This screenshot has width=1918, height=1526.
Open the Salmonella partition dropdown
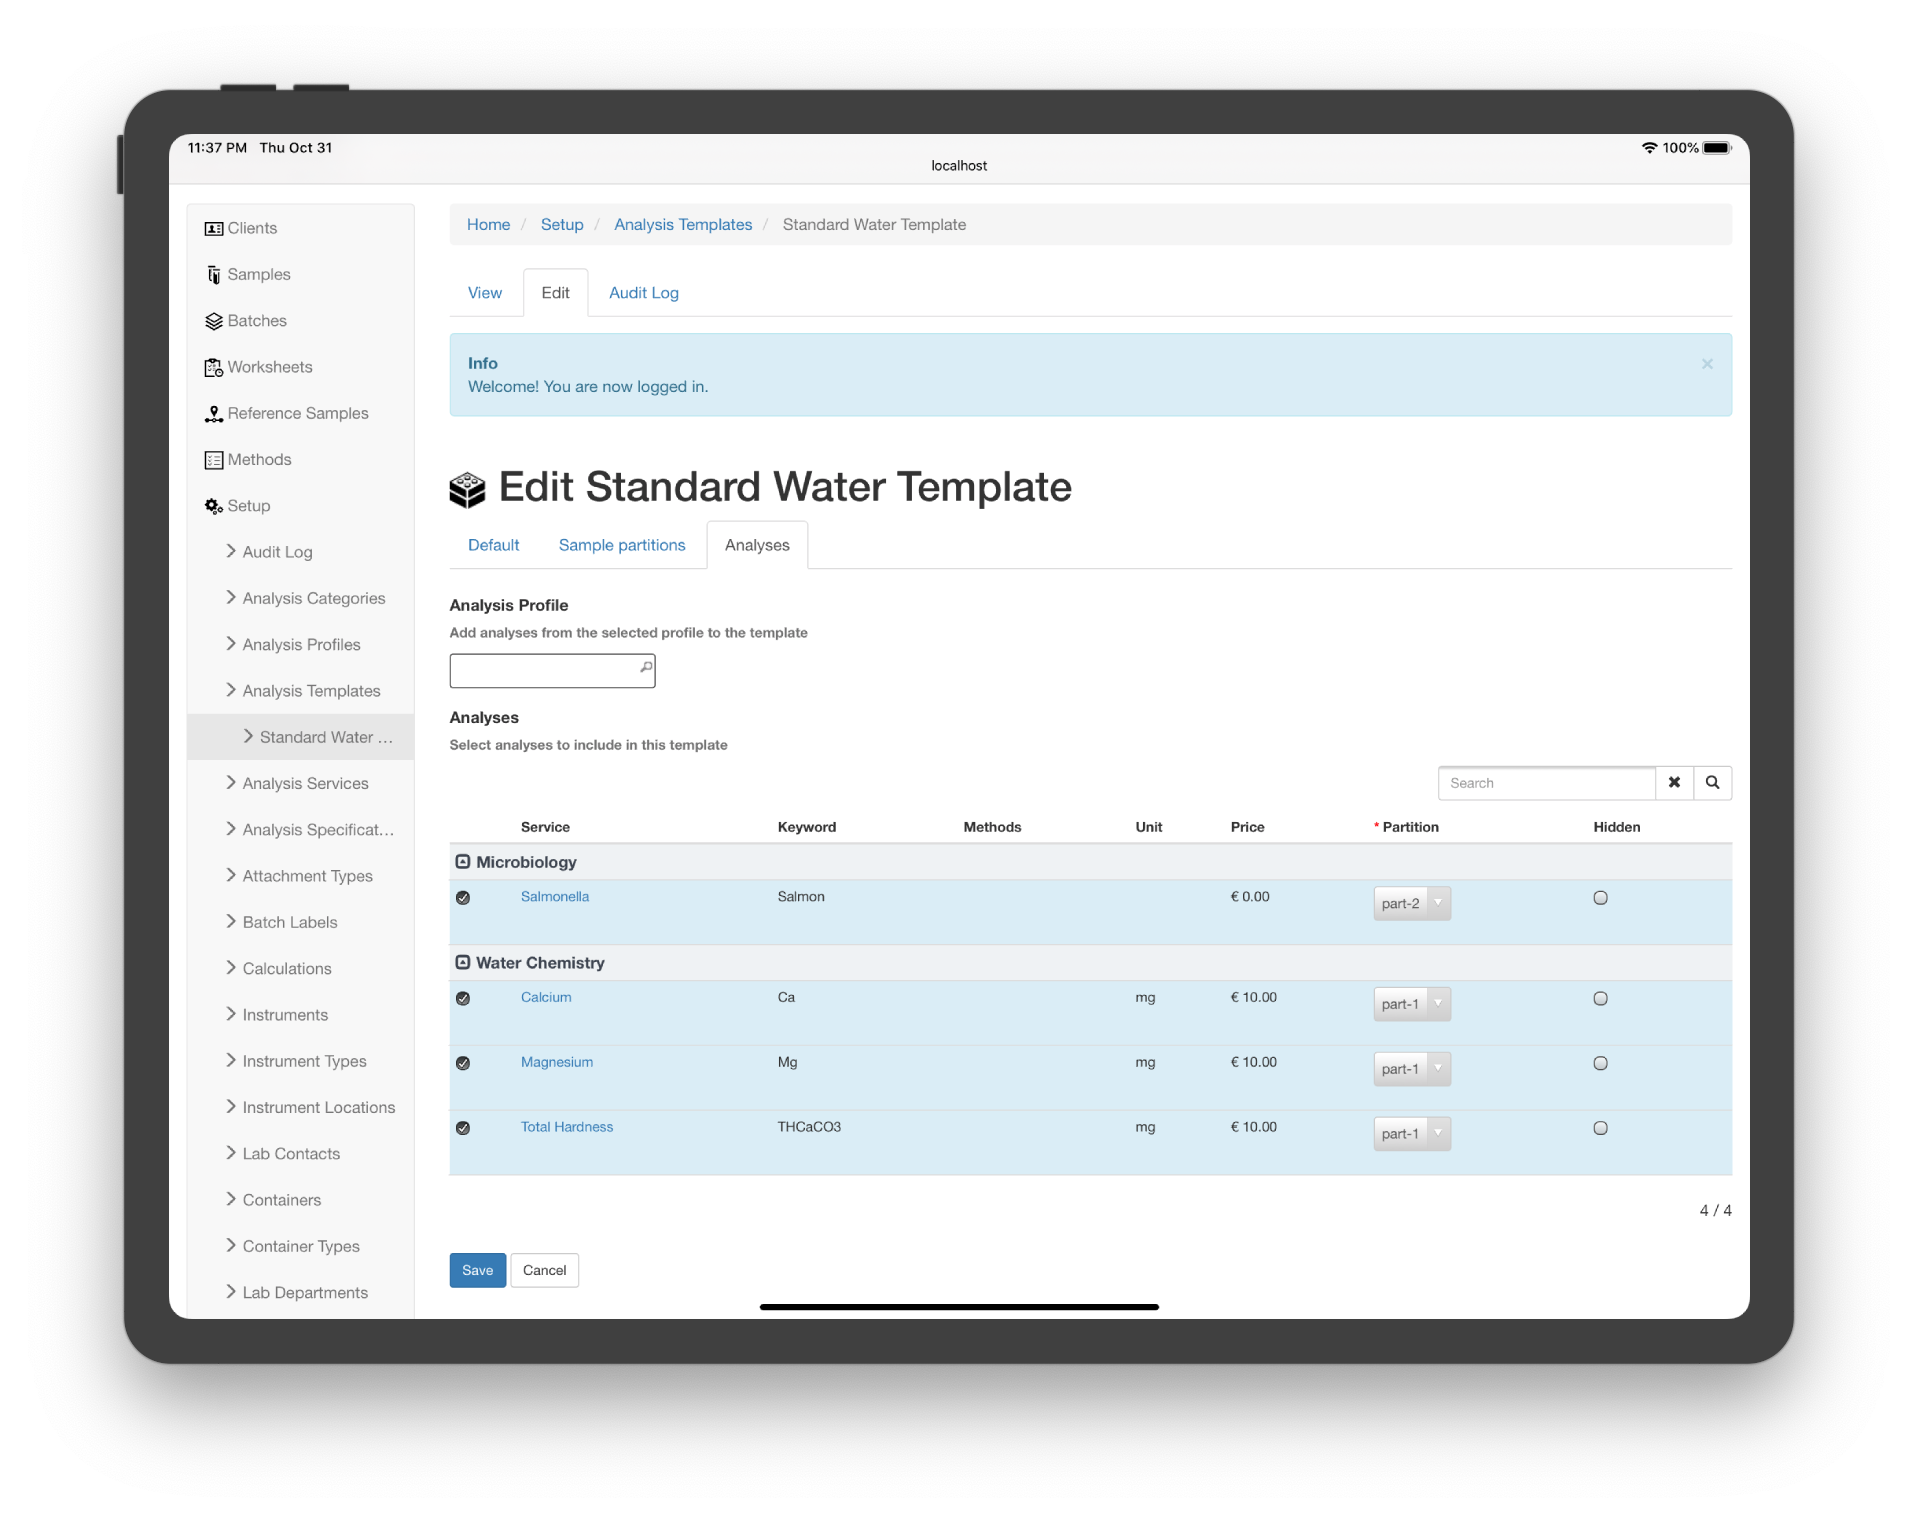1411,904
